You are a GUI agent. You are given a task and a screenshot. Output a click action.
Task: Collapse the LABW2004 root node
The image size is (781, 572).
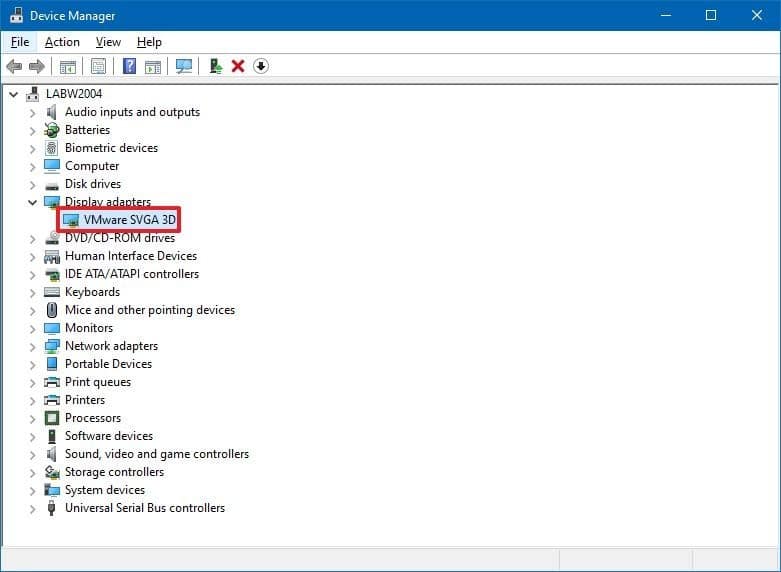(14, 94)
